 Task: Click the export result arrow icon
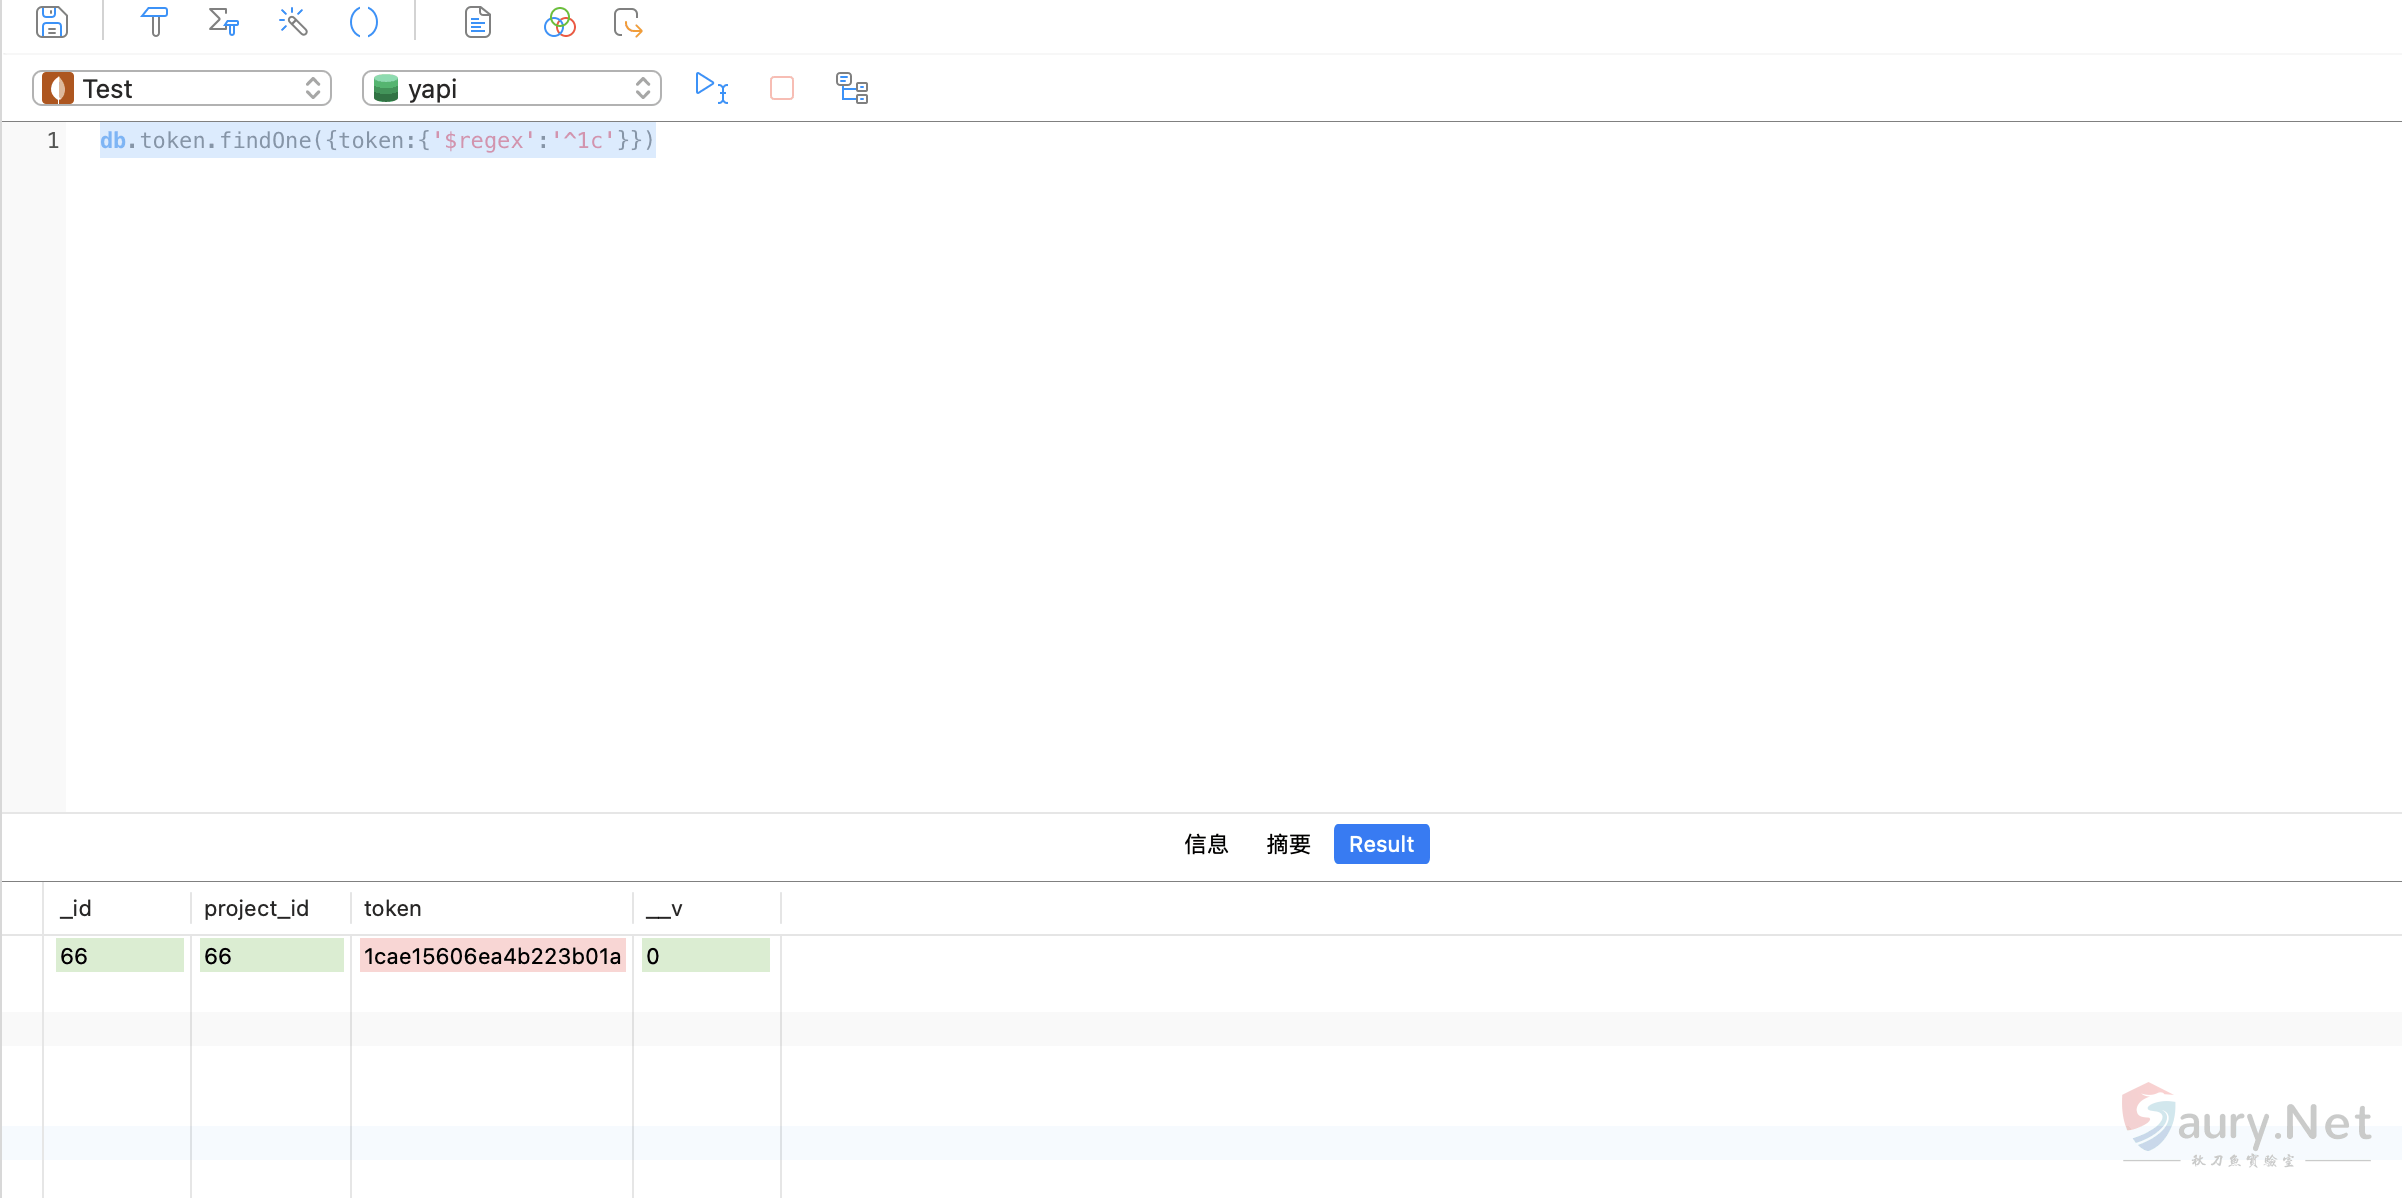tap(628, 22)
